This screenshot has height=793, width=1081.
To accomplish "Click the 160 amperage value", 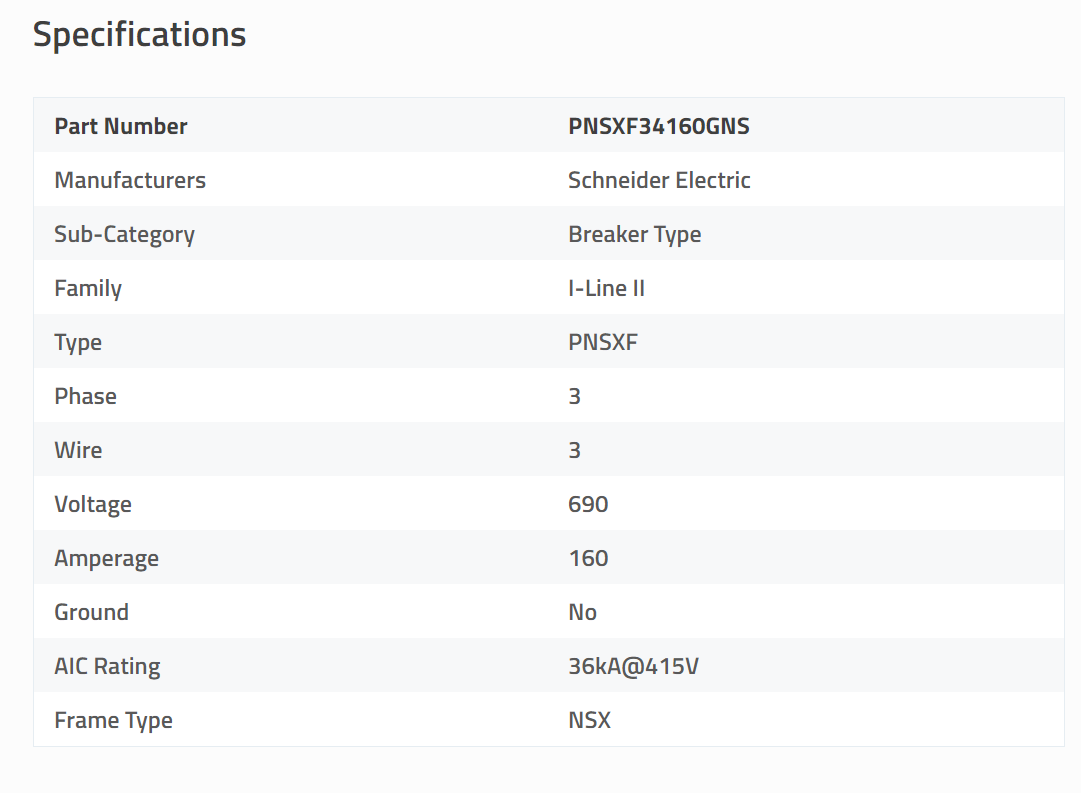I will 588,558.
